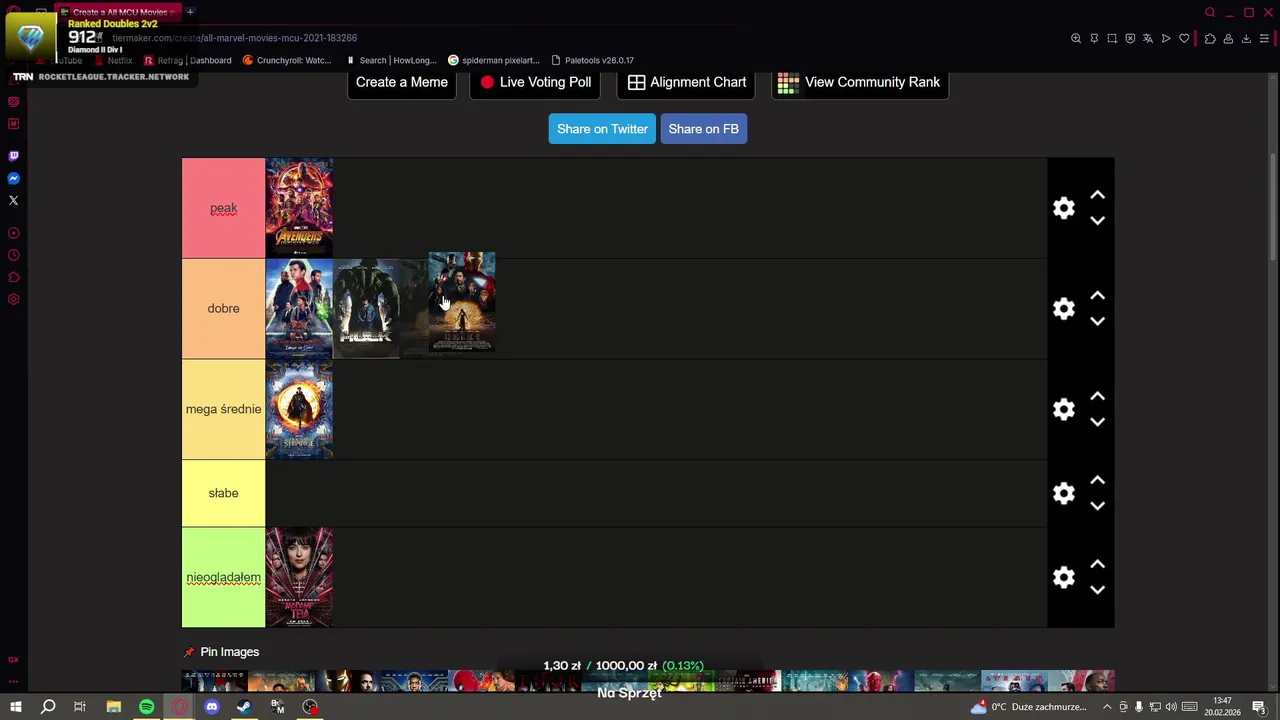Open the browser profile account icon

[1228, 39]
